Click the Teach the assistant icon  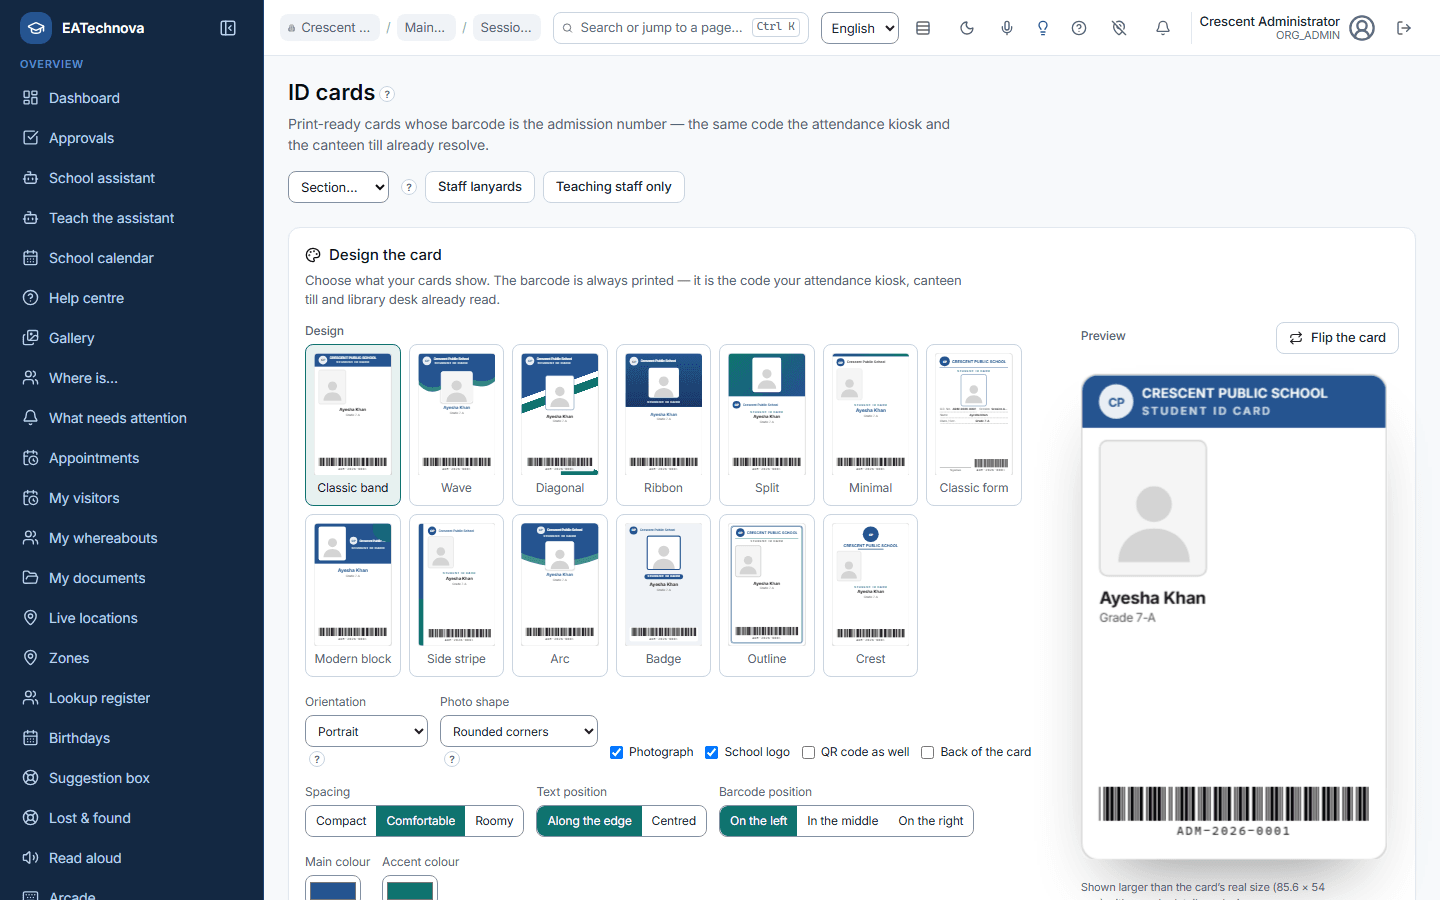click(31, 218)
